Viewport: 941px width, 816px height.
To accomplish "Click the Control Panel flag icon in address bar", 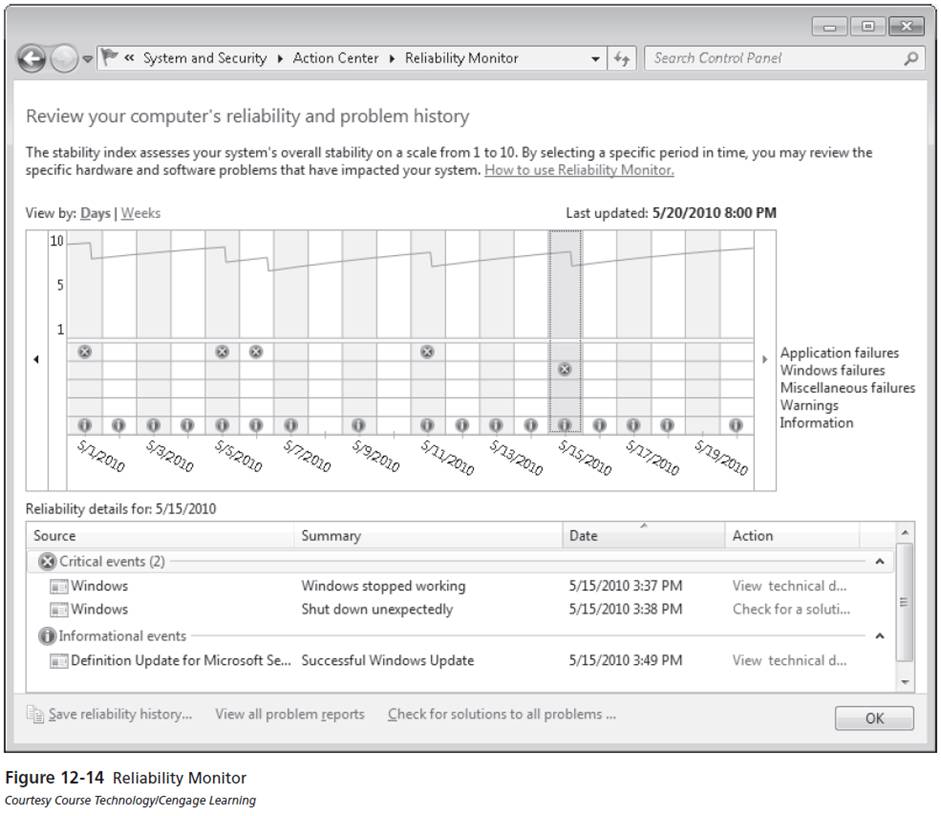I will tap(110, 58).
